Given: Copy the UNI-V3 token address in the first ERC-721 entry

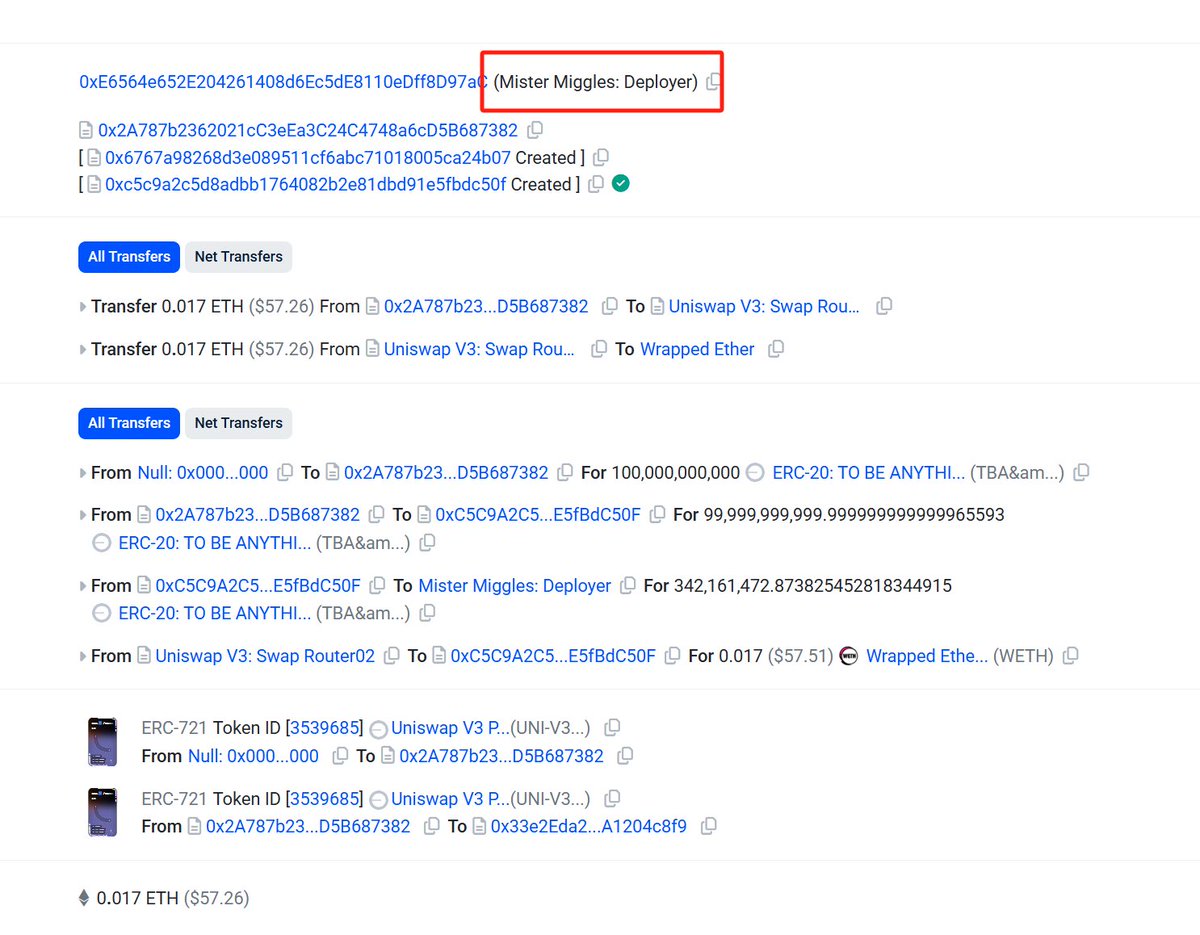Looking at the screenshot, I should (x=612, y=728).
